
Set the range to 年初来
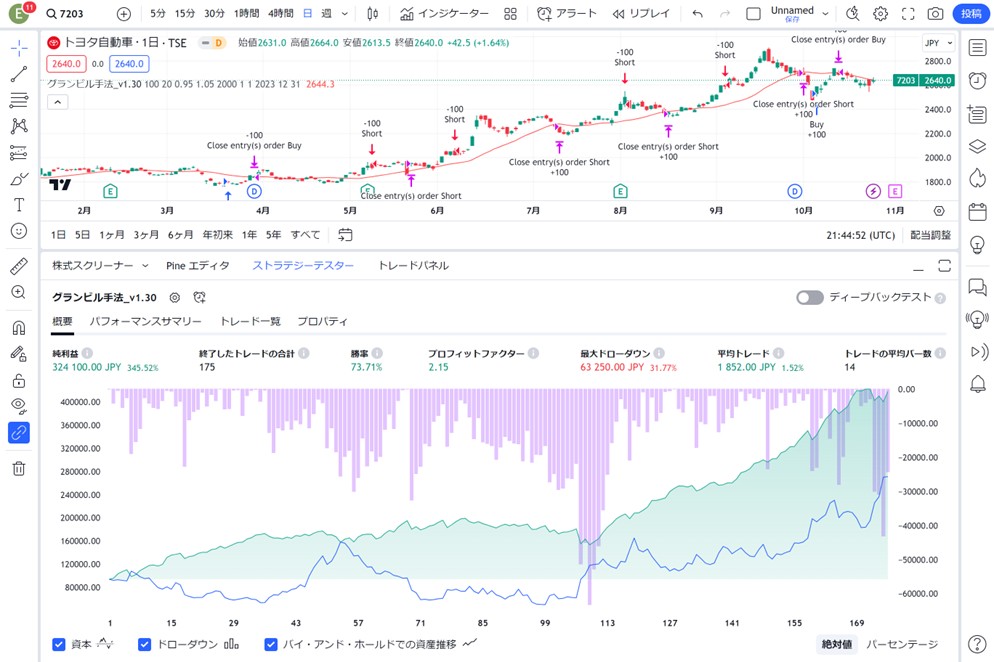tap(217, 235)
